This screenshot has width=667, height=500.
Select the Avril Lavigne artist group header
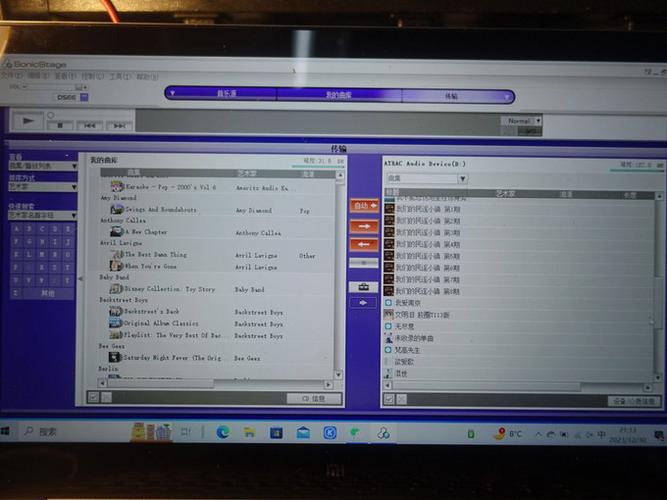[121, 243]
